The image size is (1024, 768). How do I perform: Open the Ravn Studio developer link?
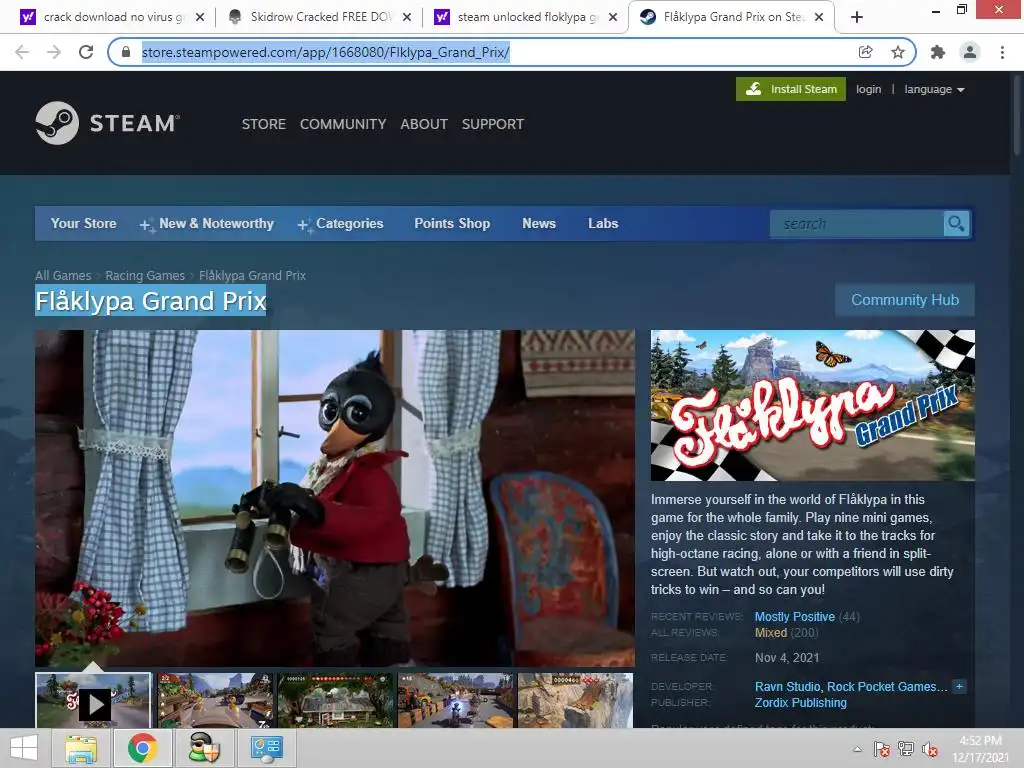click(788, 687)
